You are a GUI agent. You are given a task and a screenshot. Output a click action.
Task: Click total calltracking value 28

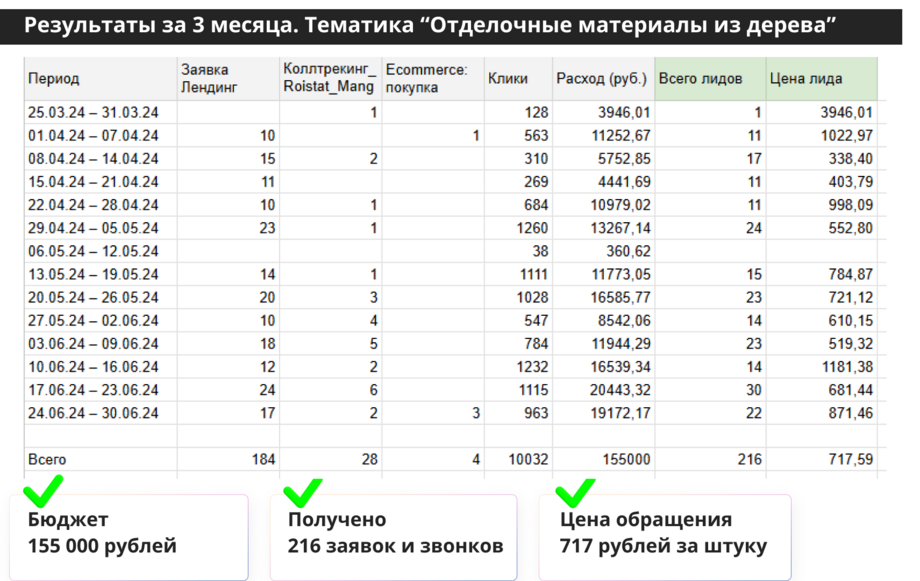pyautogui.click(x=370, y=460)
